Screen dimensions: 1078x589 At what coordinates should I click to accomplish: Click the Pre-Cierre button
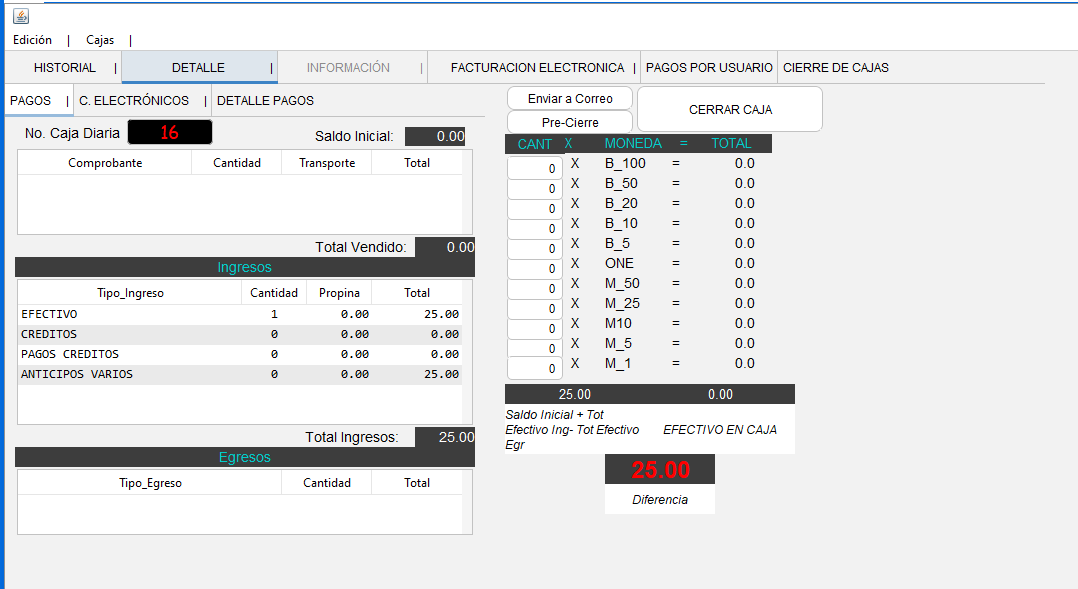pos(570,122)
